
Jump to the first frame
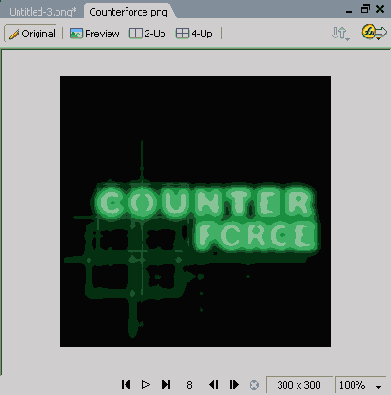(x=126, y=384)
